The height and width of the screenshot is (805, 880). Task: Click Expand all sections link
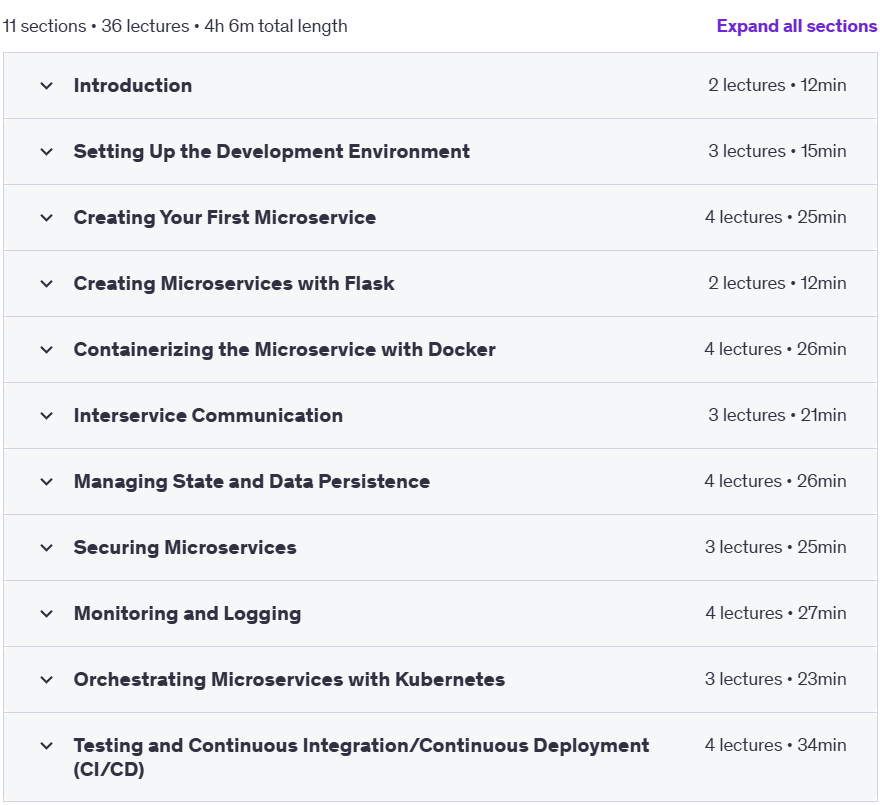tap(796, 26)
